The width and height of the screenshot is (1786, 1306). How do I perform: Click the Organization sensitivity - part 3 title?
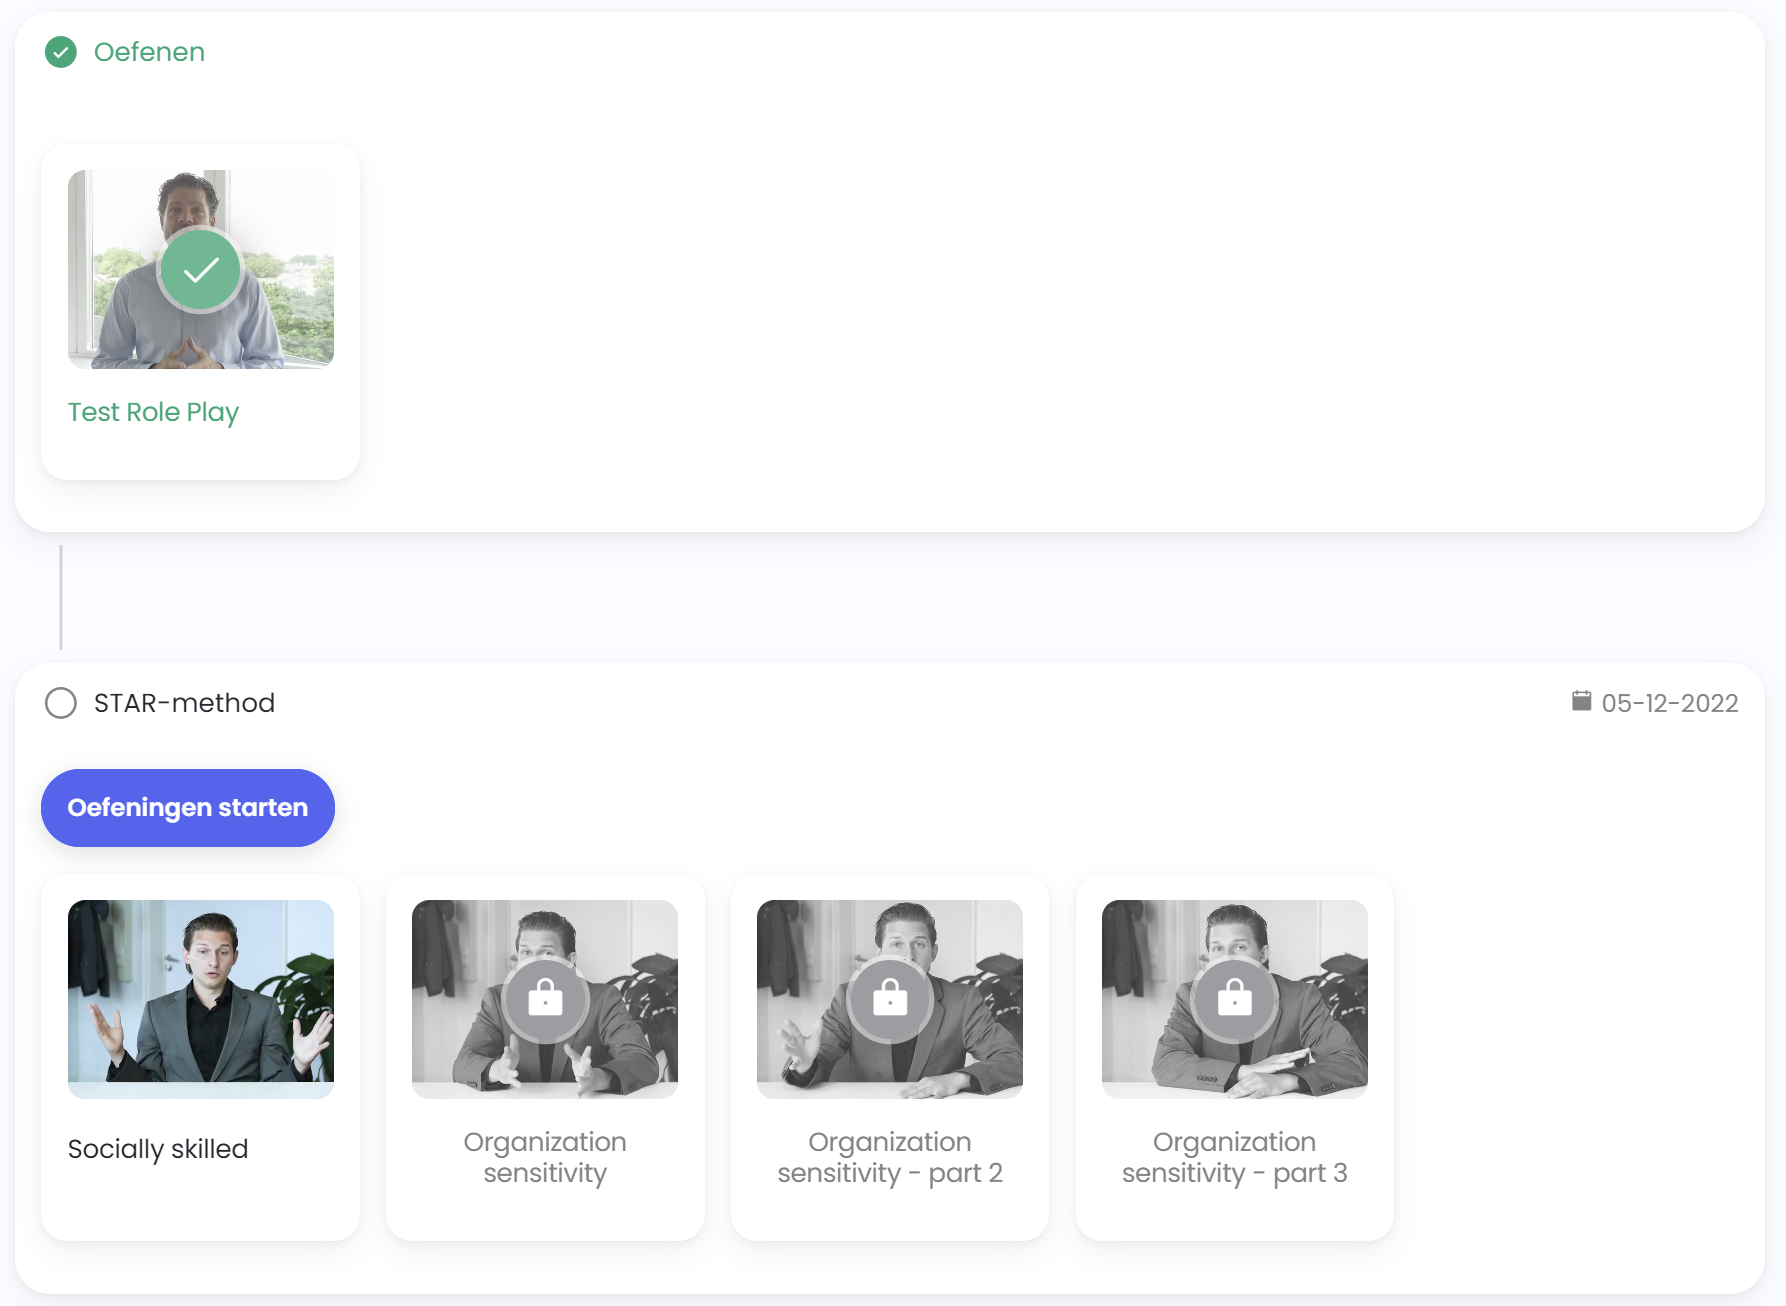click(1235, 1157)
